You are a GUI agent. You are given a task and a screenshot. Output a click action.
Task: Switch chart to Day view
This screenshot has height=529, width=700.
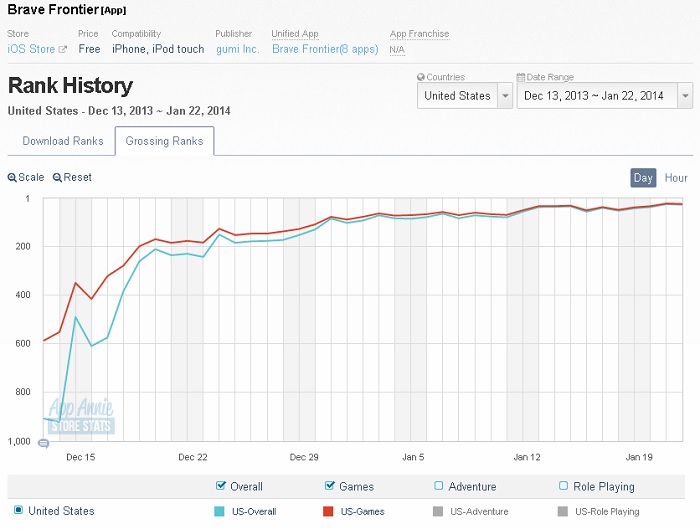pyautogui.click(x=643, y=178)
